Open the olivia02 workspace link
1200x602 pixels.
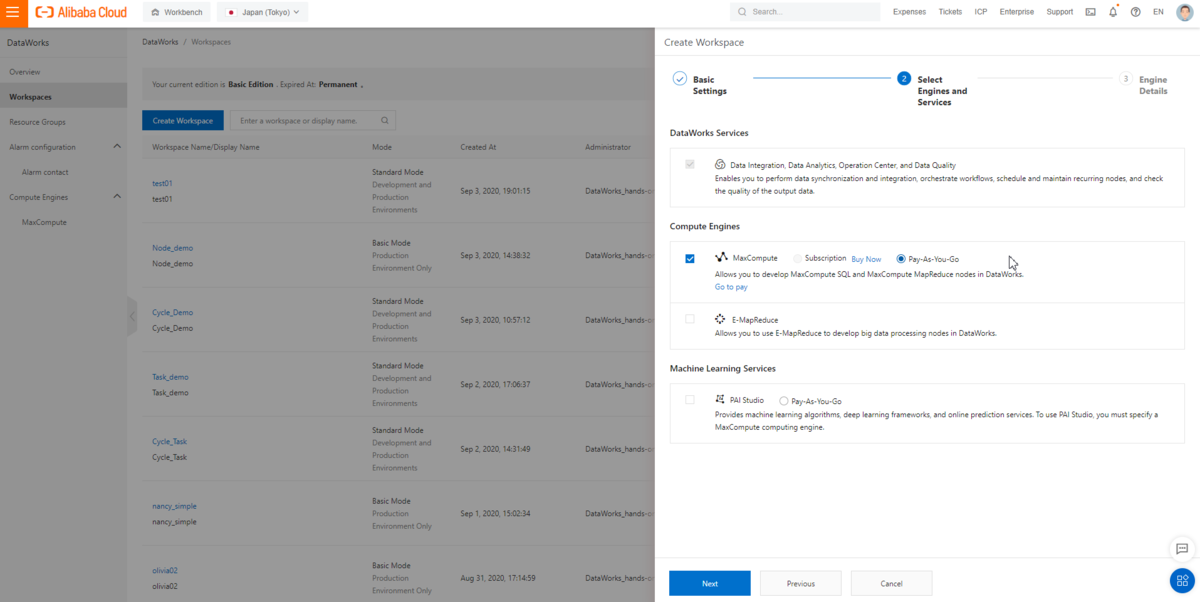[165, 570]
